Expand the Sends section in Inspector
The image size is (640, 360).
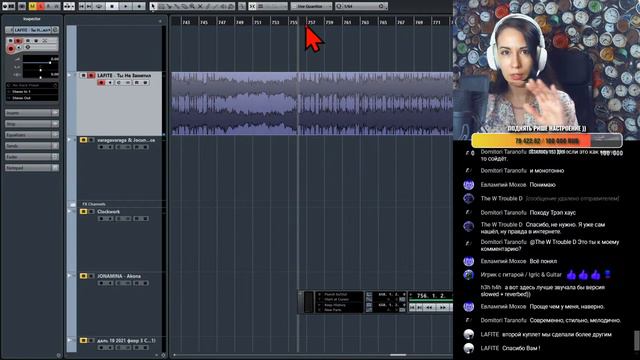point(32,146)
